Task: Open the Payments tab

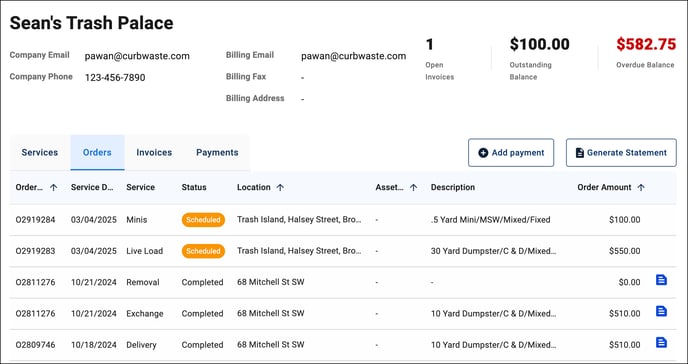Action: point(217,153)
